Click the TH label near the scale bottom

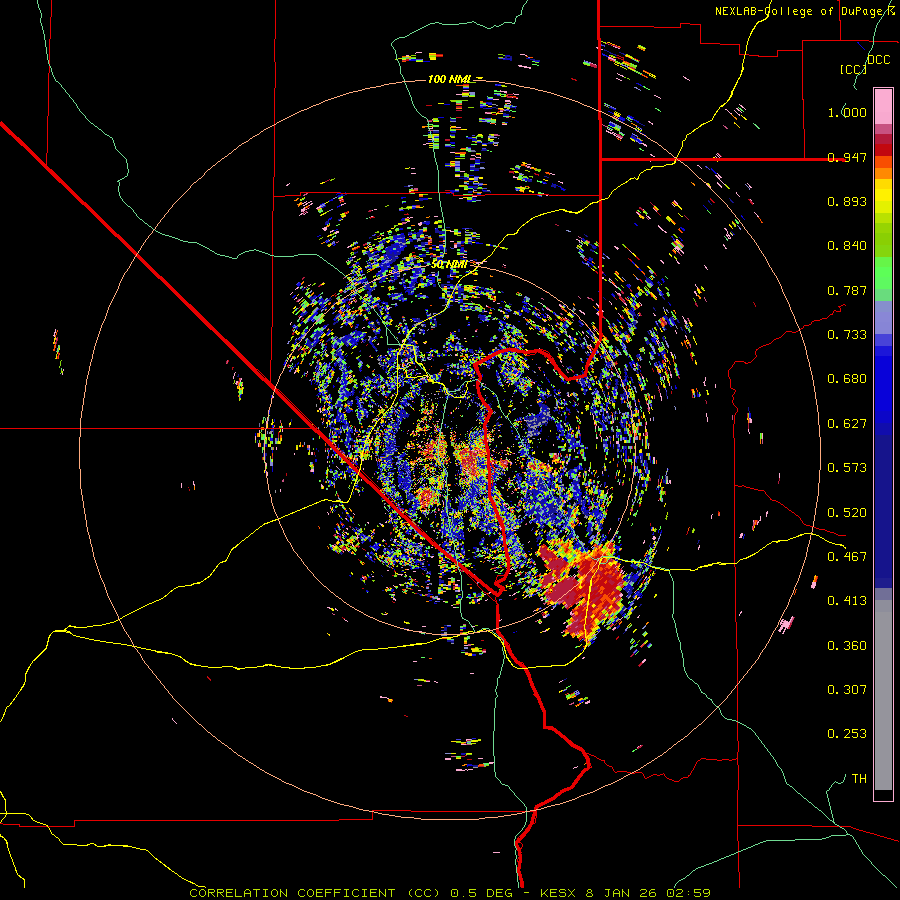[x=859, y=779]
